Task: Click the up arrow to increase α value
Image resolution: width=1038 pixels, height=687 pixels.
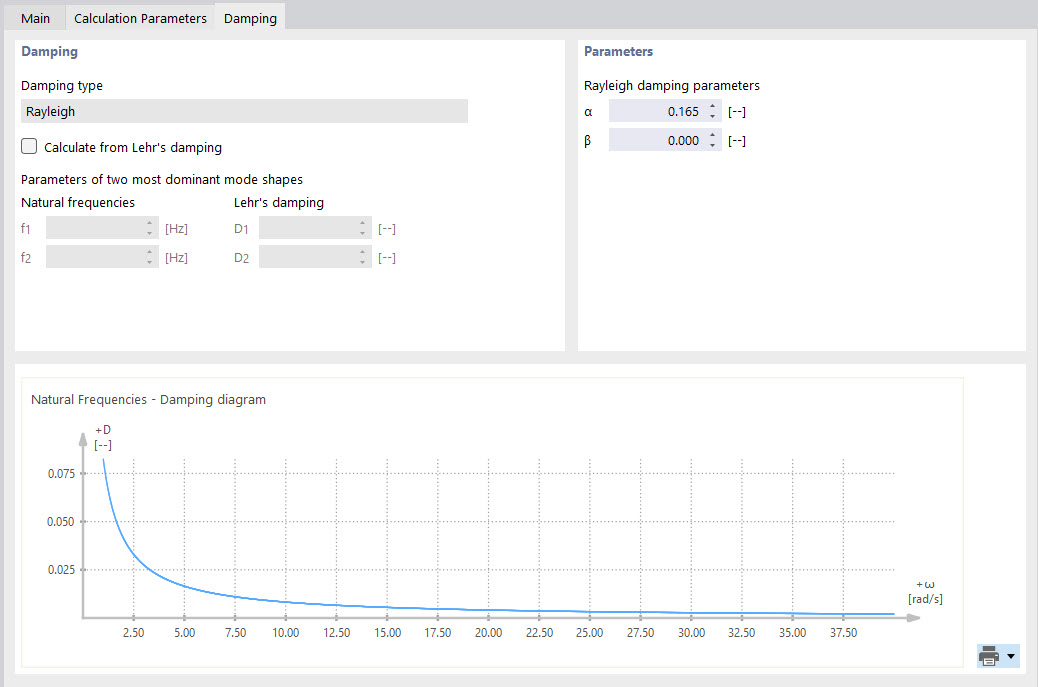Action: pos(711,106)
